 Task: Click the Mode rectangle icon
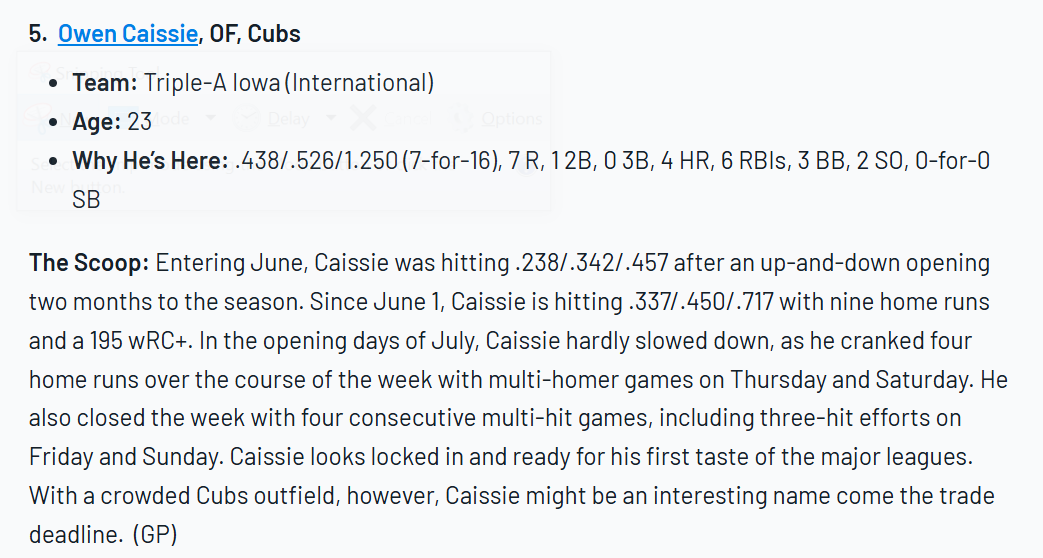click(x=122, y=118)
